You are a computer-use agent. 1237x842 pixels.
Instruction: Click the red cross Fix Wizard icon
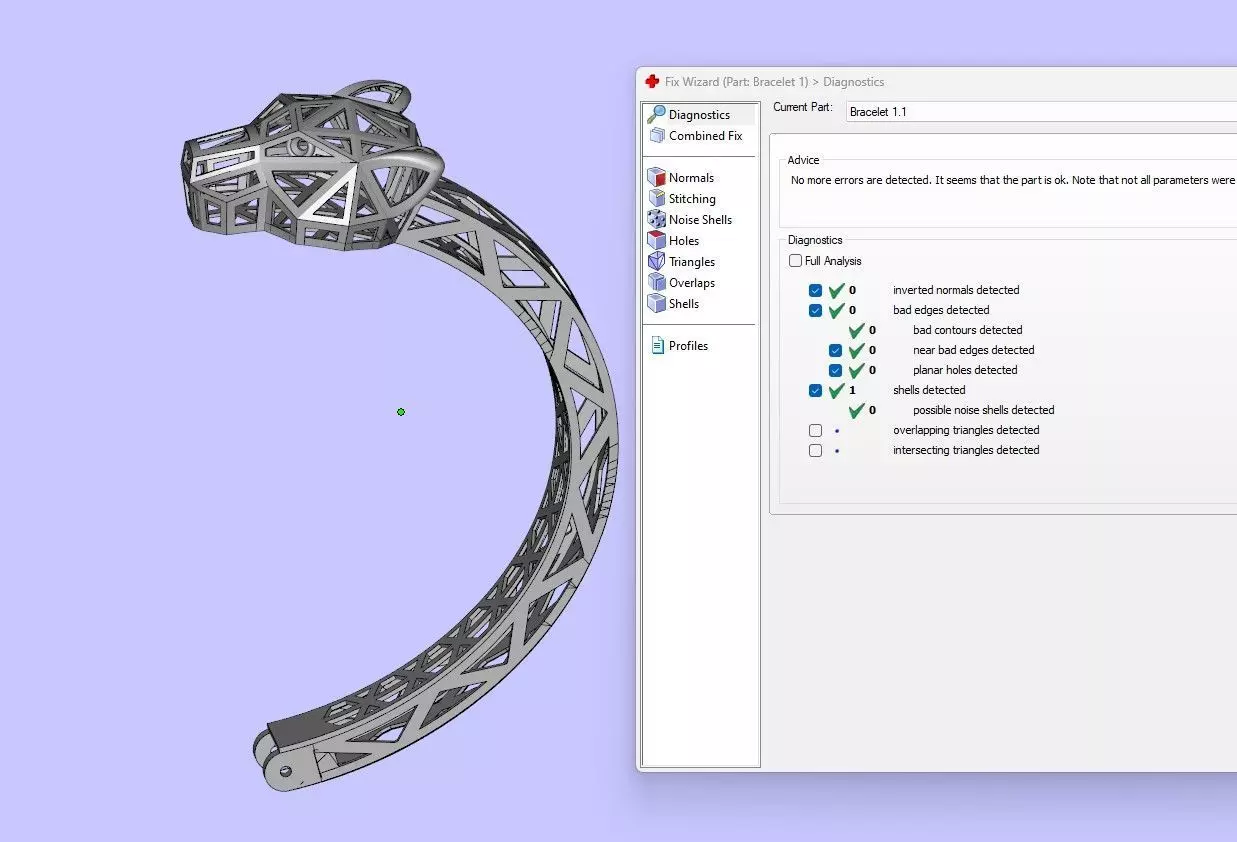652,81
